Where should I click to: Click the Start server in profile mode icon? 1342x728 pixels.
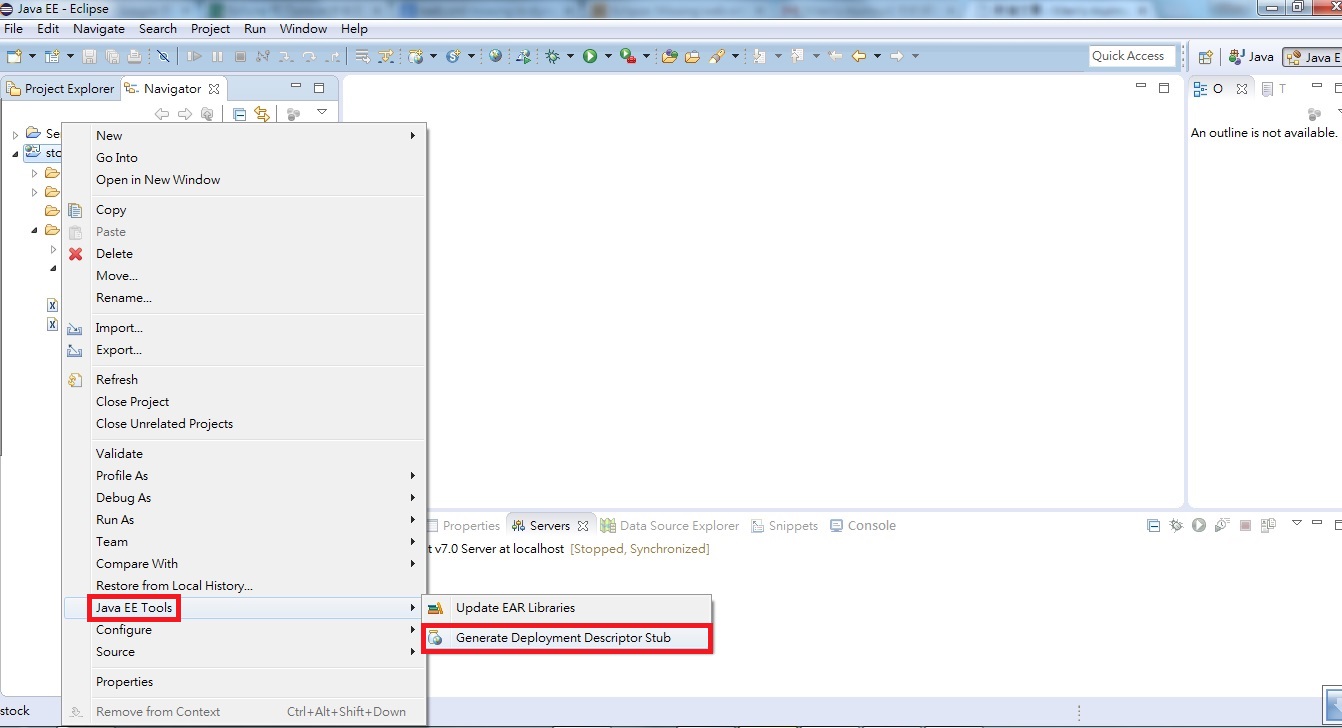tap(1221, 525)
